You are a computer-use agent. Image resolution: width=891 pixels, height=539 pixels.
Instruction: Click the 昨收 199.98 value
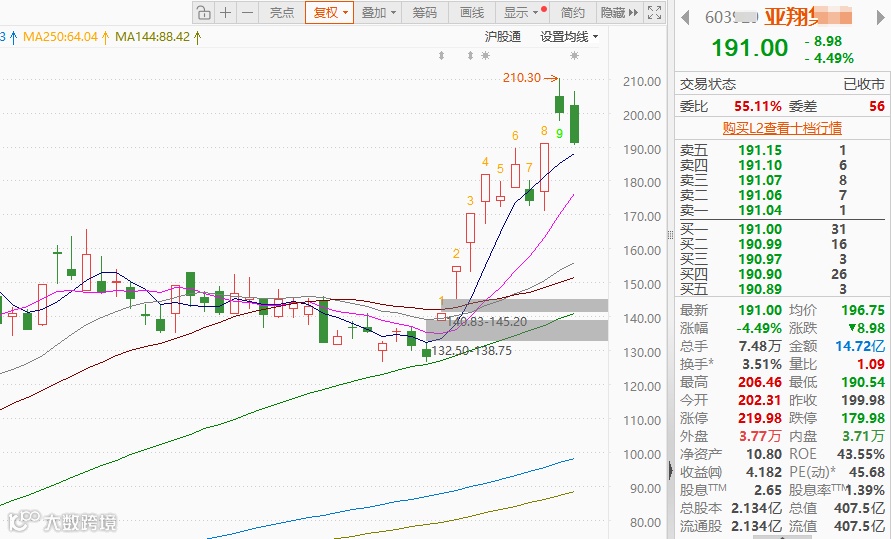click(863, 400)
